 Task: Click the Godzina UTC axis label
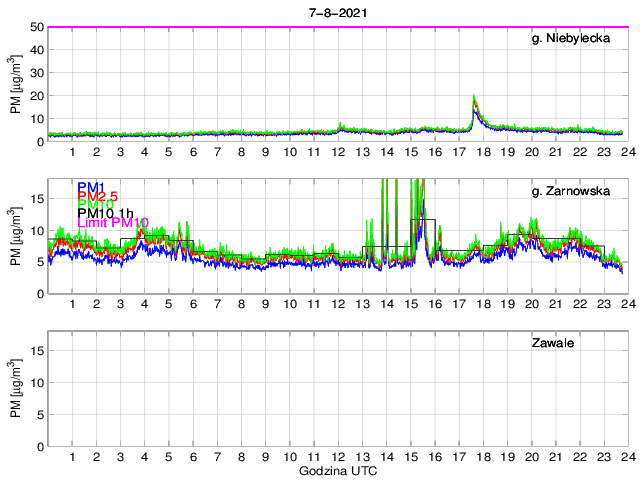(x=336, y=470)
